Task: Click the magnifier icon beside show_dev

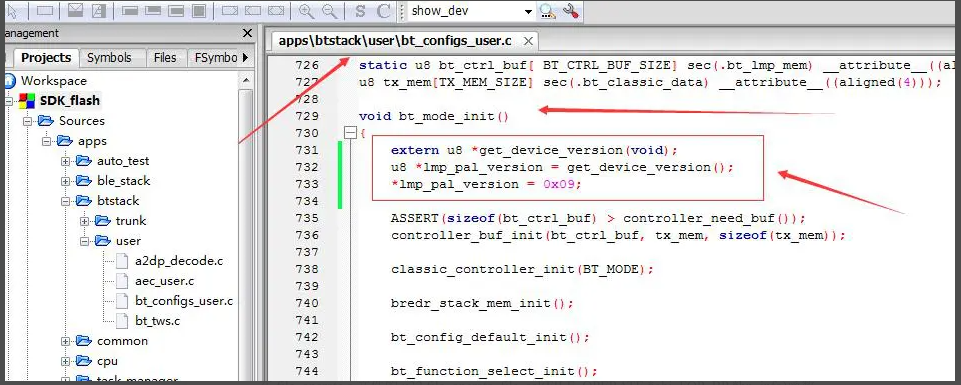Action: 547,10
